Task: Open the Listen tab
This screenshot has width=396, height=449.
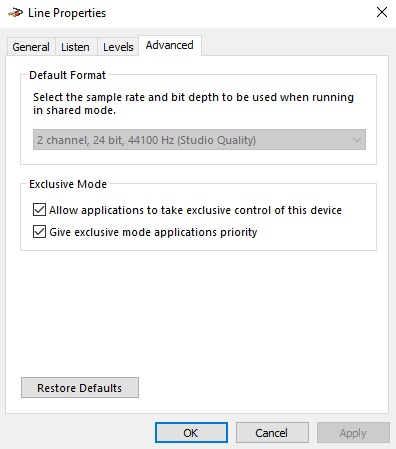Action: point(75,47)
